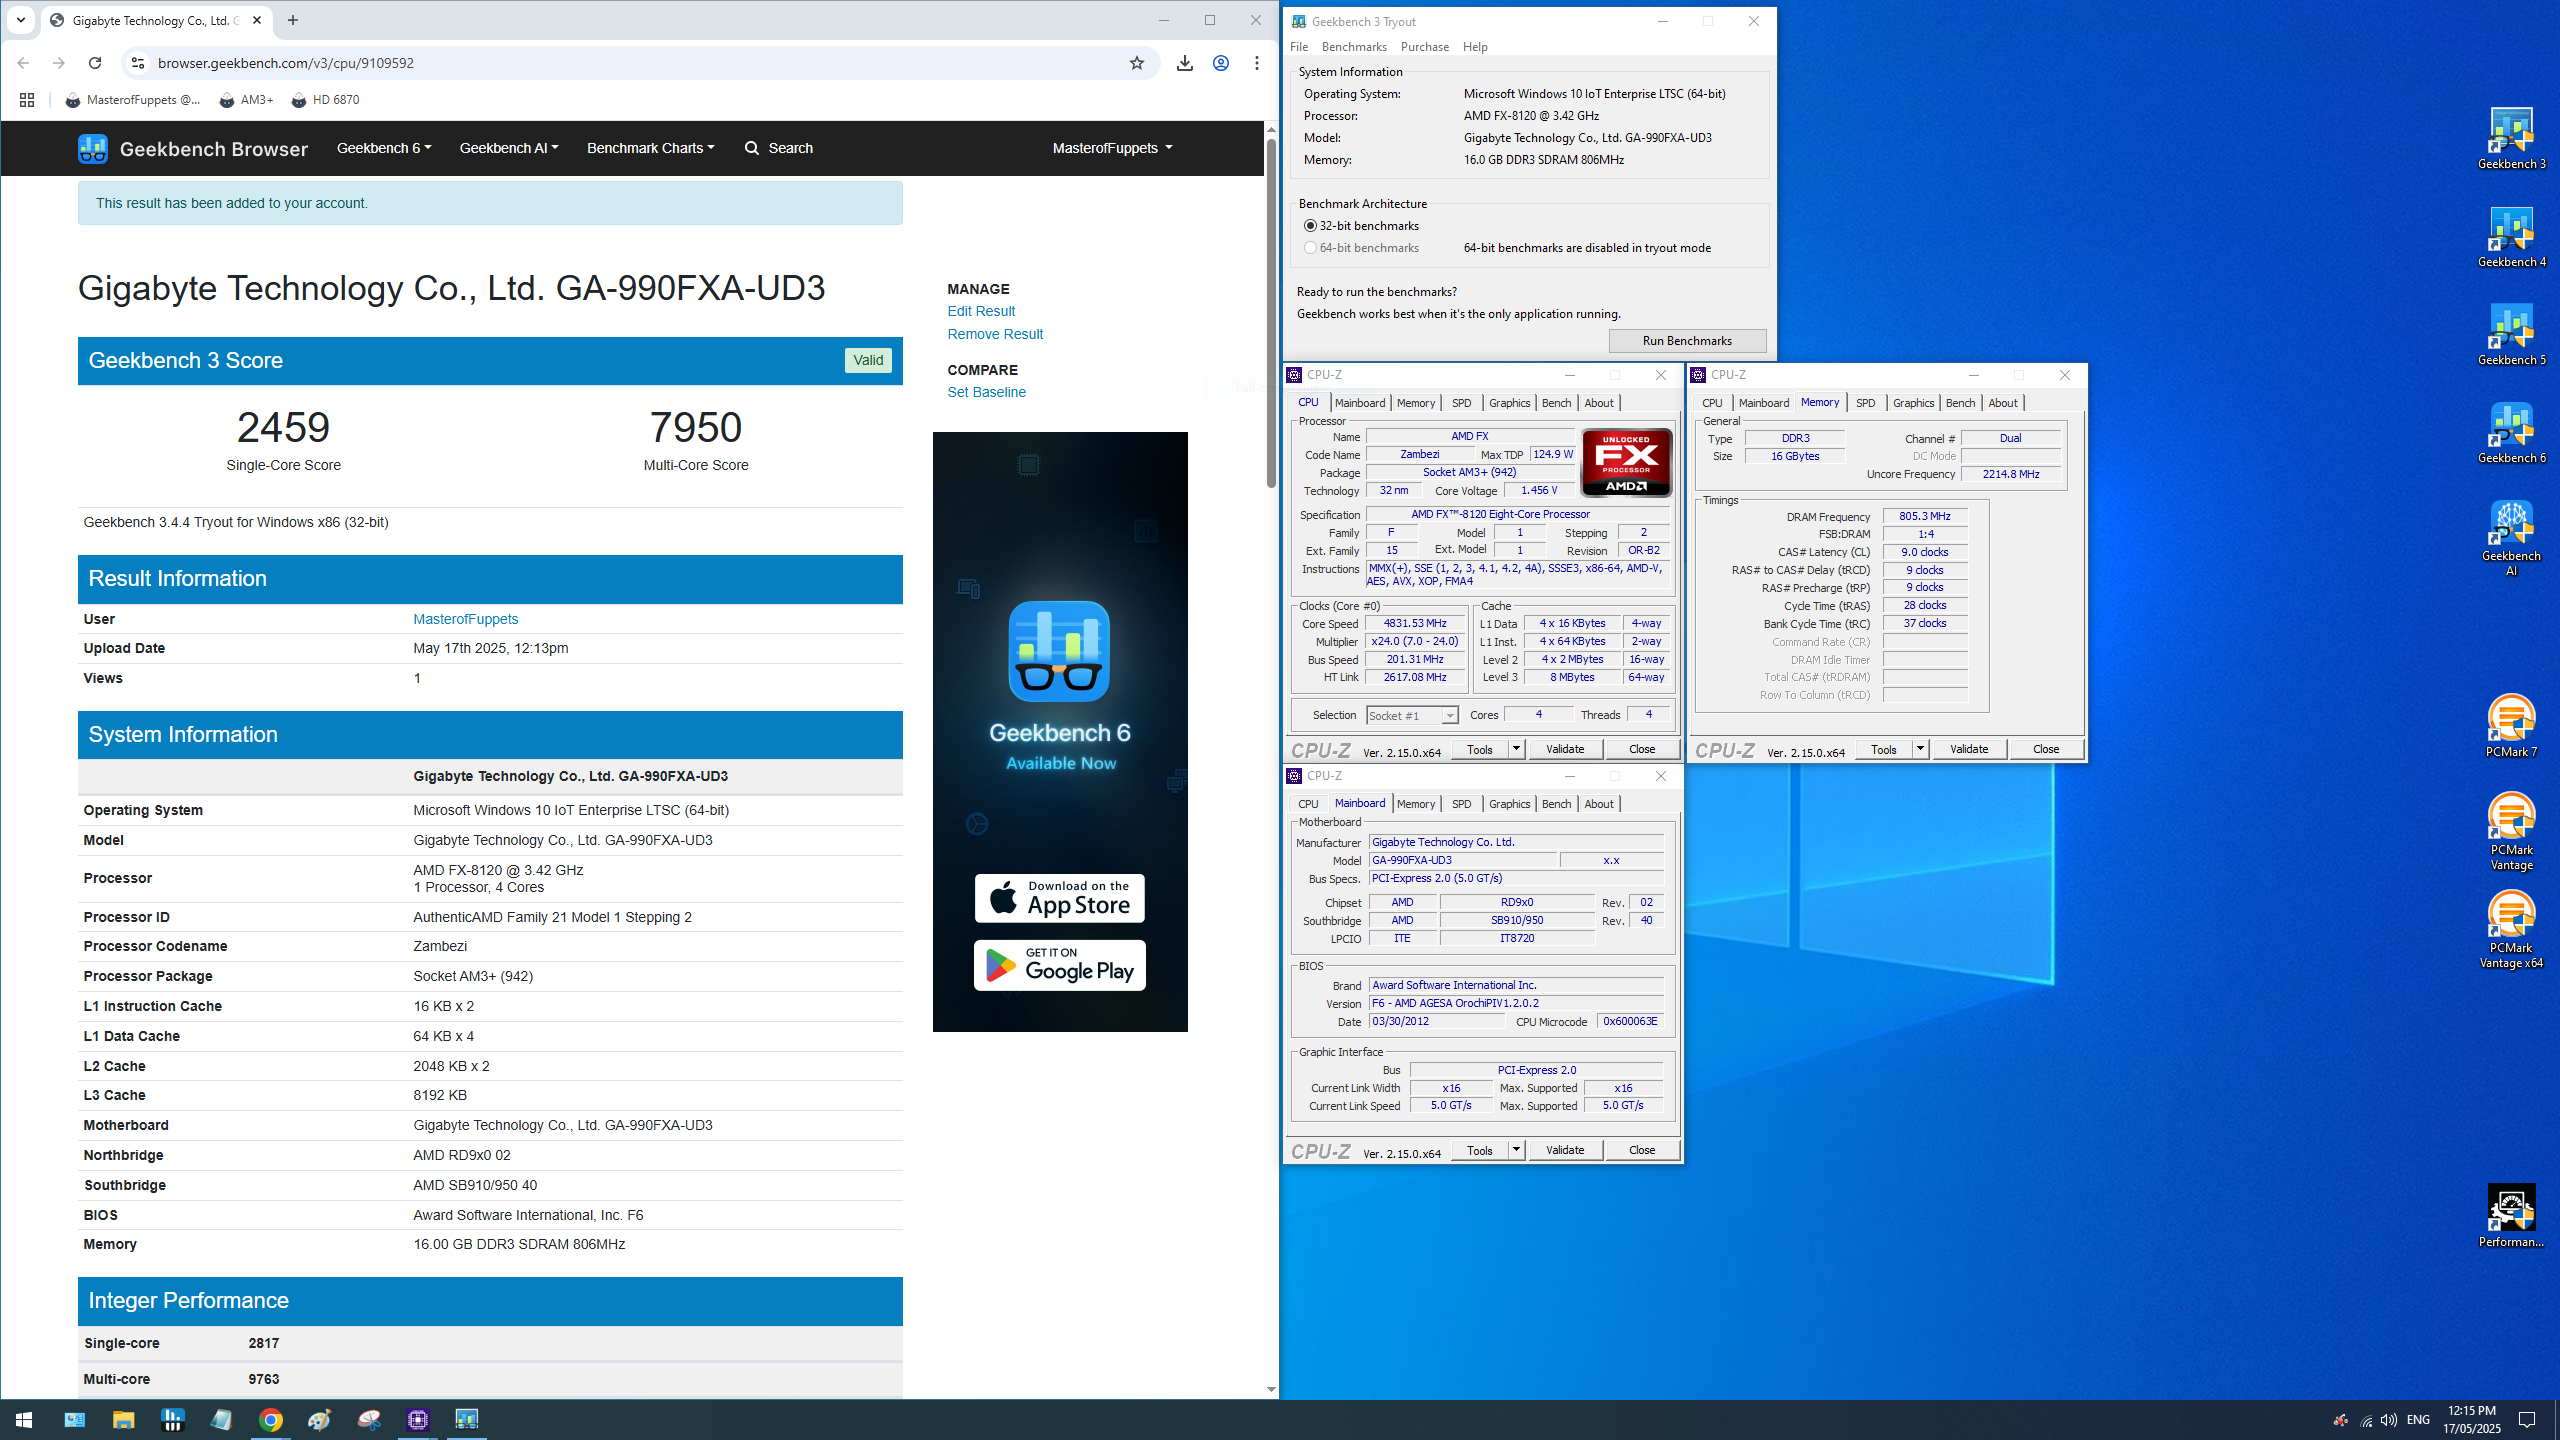Open Geekbench 3 desktop shortcut

click(x=2511, y=138)
